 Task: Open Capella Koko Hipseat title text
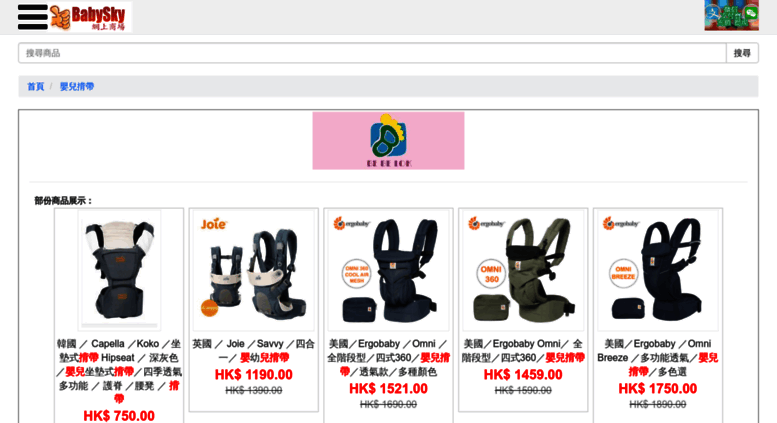(119, 371)
